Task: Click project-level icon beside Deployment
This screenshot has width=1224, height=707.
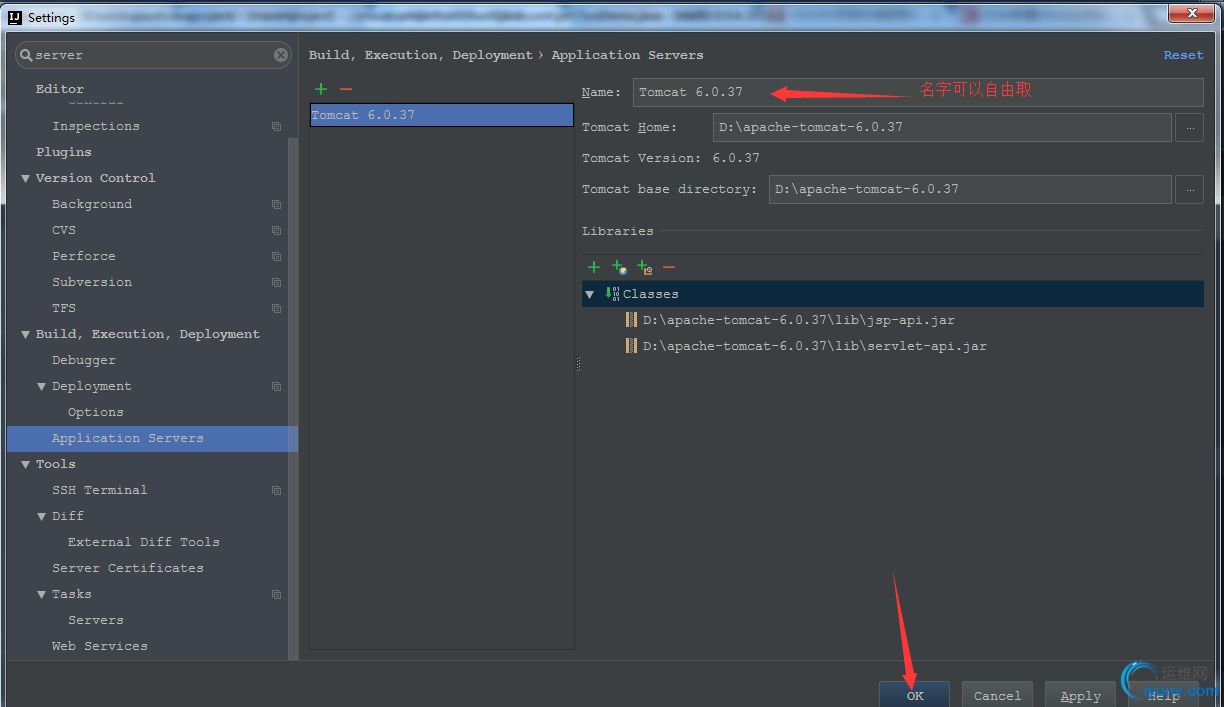Action: coord(276,387)
